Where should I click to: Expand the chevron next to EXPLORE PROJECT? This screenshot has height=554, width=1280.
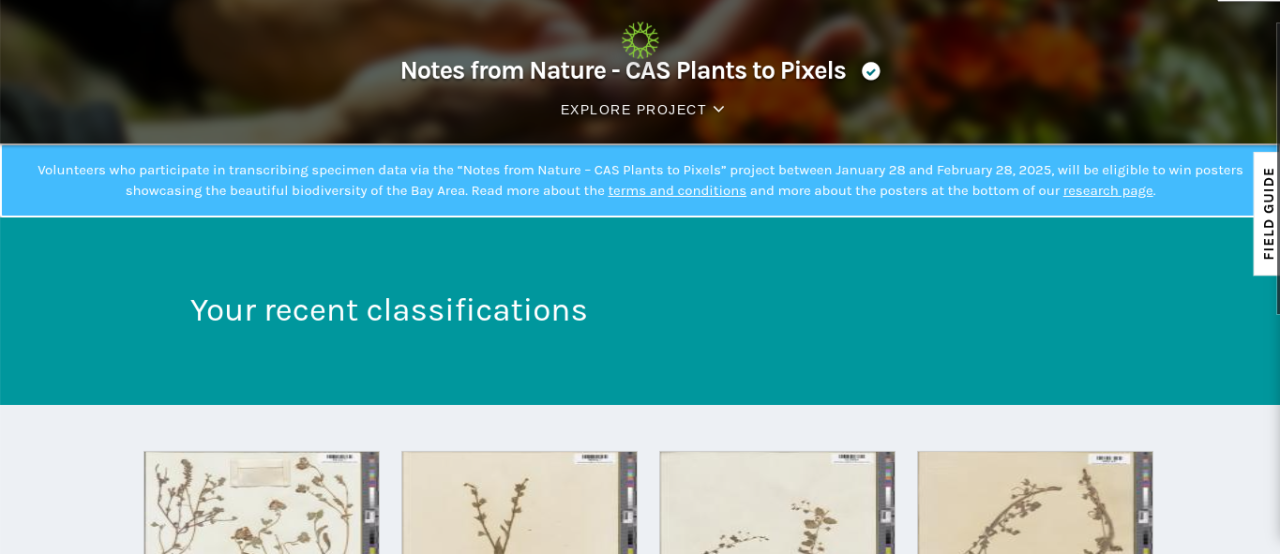pos(718,109)
